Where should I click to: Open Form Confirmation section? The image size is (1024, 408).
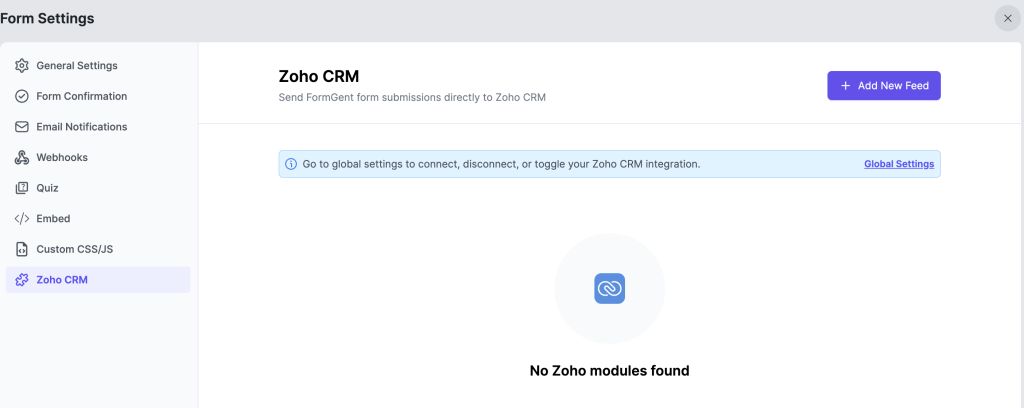point(98,96)
